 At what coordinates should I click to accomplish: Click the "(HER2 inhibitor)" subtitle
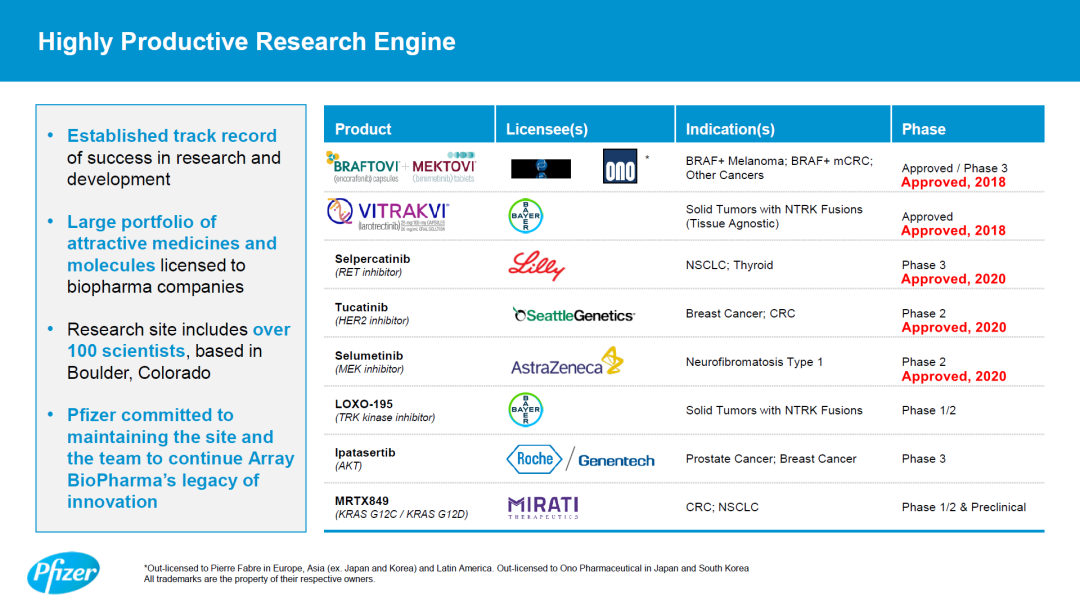click(x=372, y=320)
